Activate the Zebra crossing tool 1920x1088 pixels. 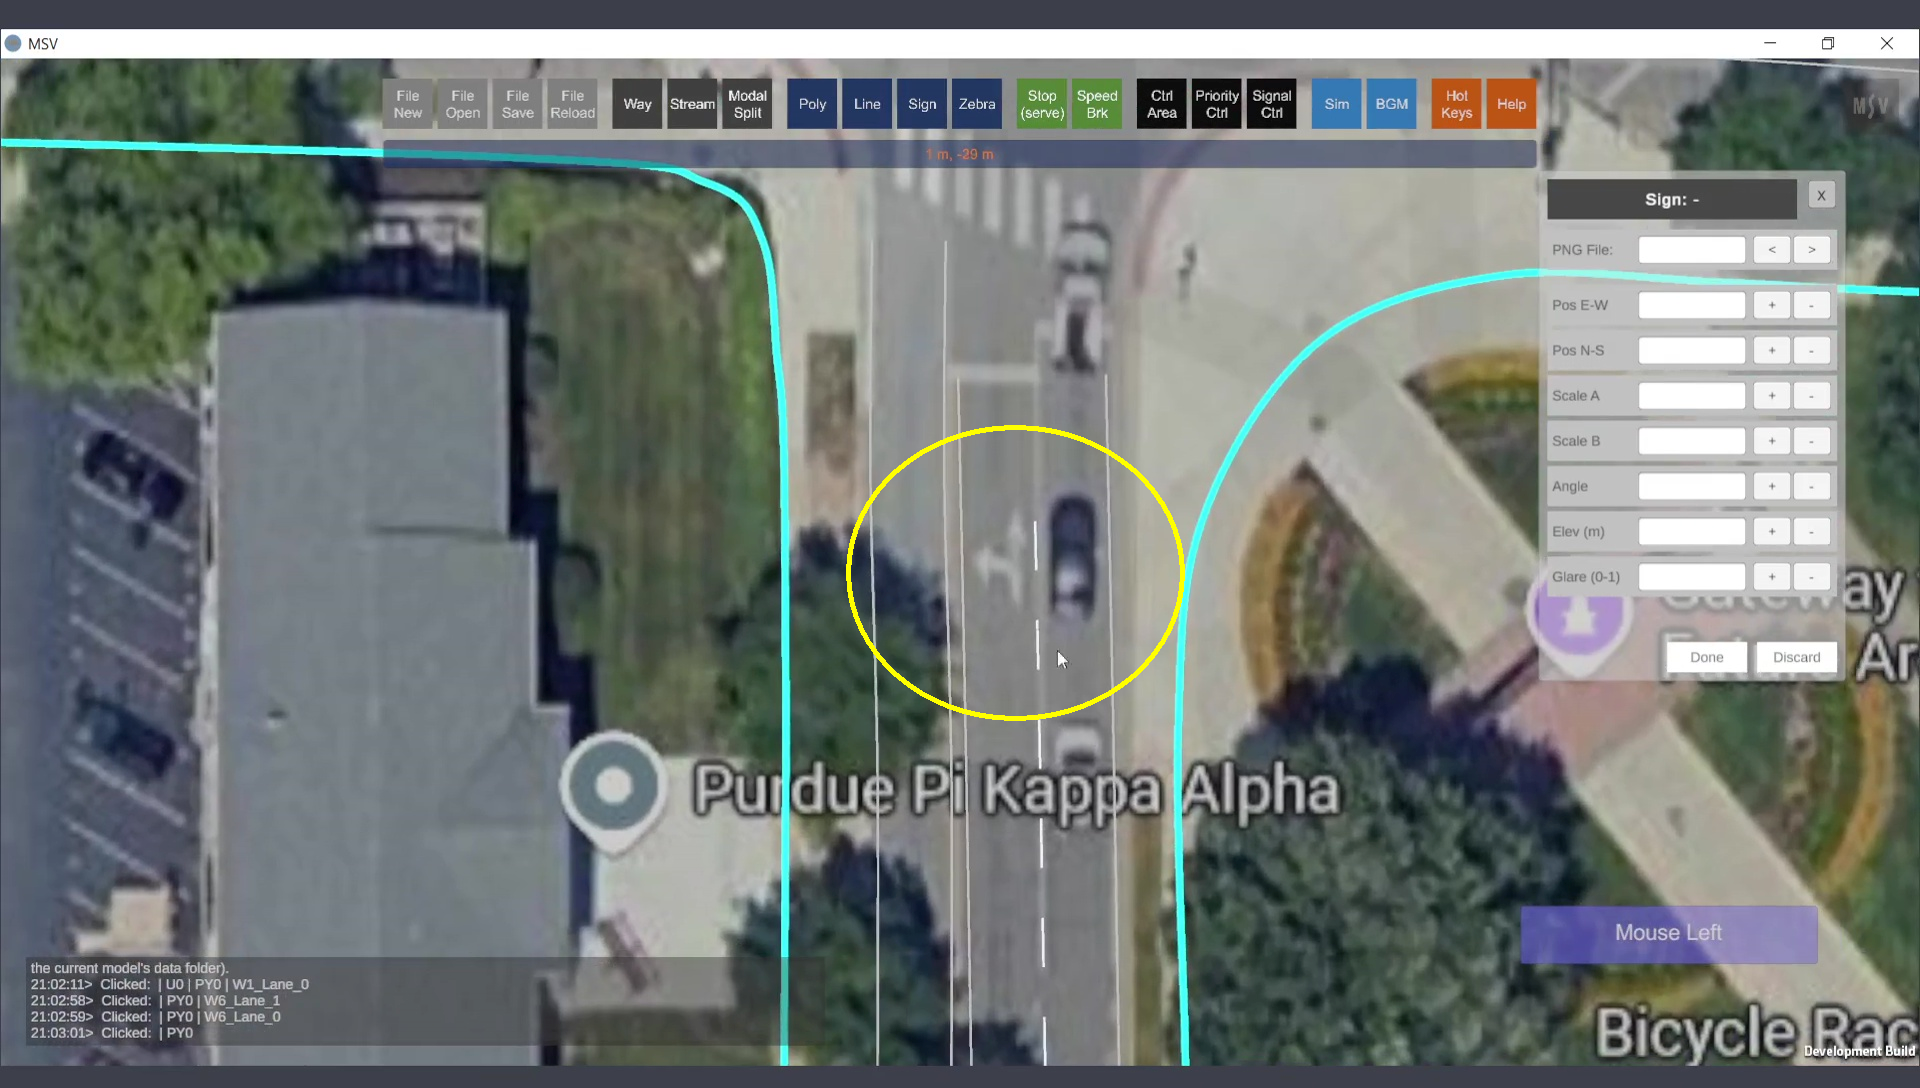[x=976, y=104]
